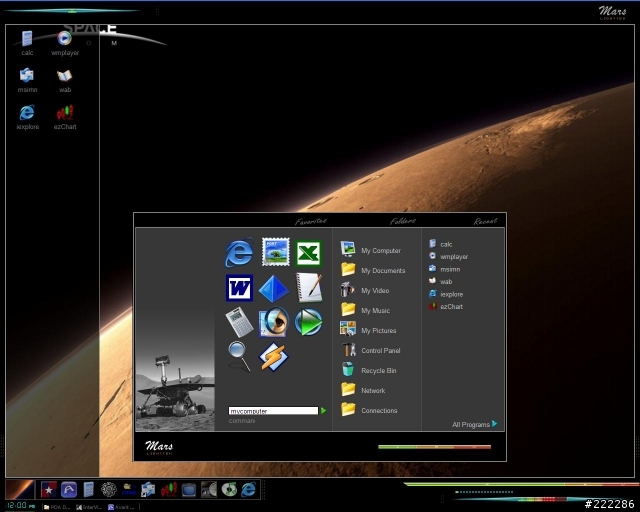Image resolution: width=640 pixels, height=512 pixels.
Task: Click Internet Explorer quick-launch icon
Action: click(249, 490)
